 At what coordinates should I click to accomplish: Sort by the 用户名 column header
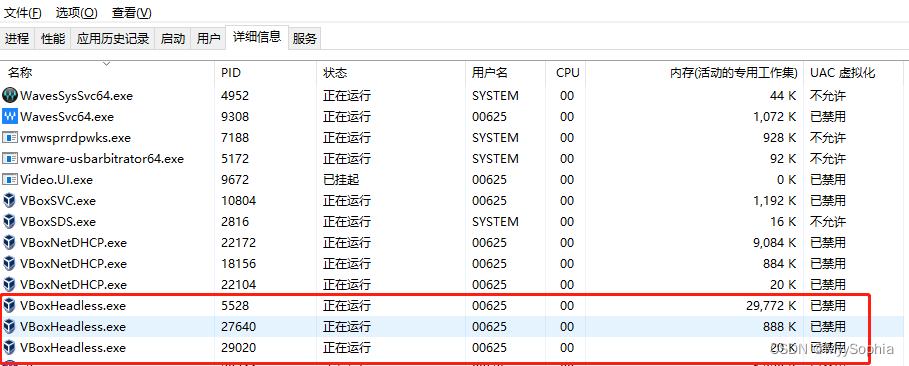pos(506,73)
